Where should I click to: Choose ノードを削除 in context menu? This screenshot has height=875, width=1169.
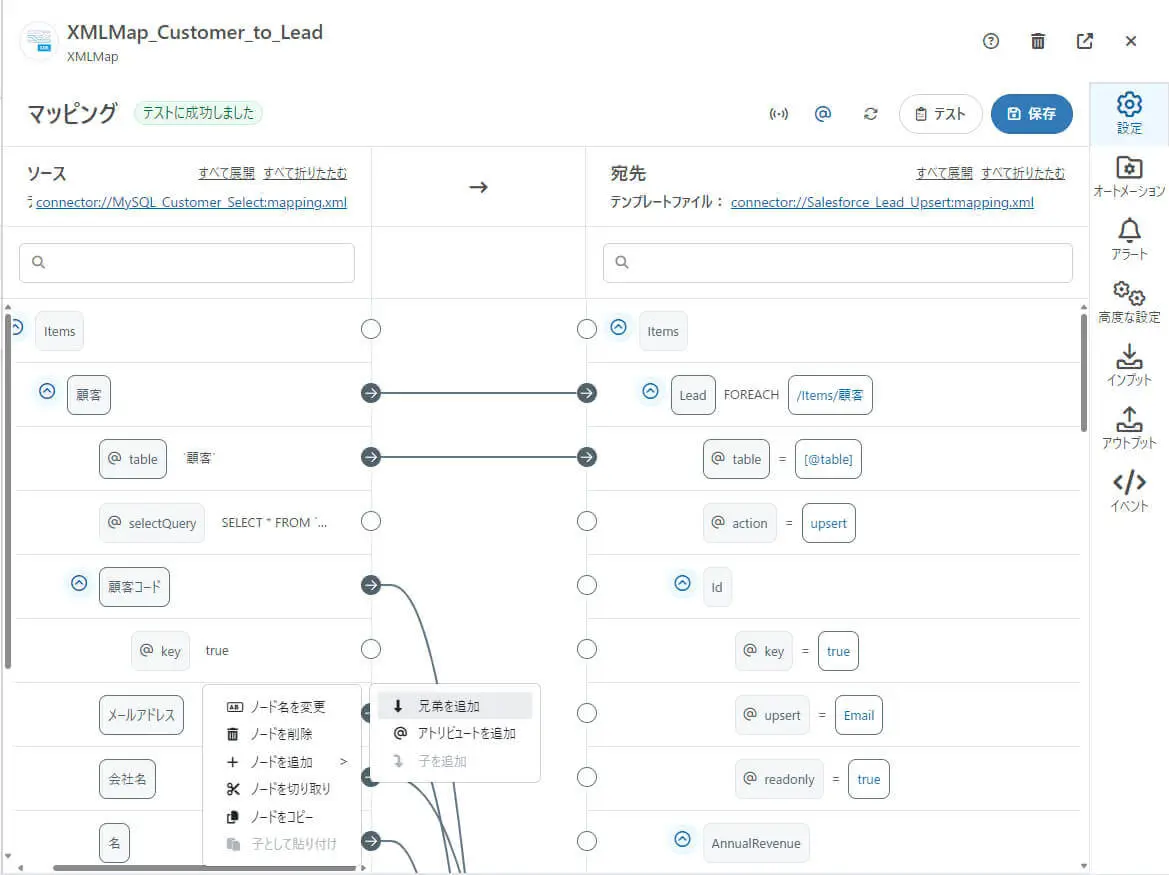(x=281, y=734)
